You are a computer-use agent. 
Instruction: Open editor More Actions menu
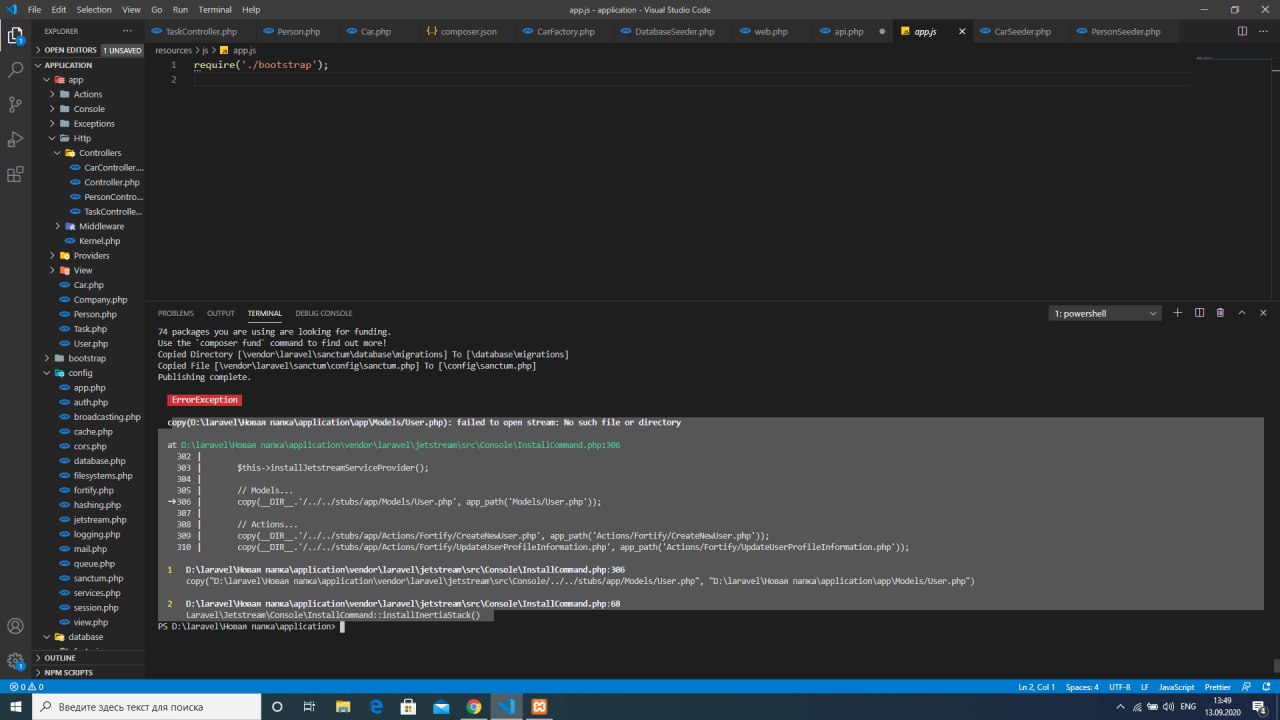click(1264, 31)
